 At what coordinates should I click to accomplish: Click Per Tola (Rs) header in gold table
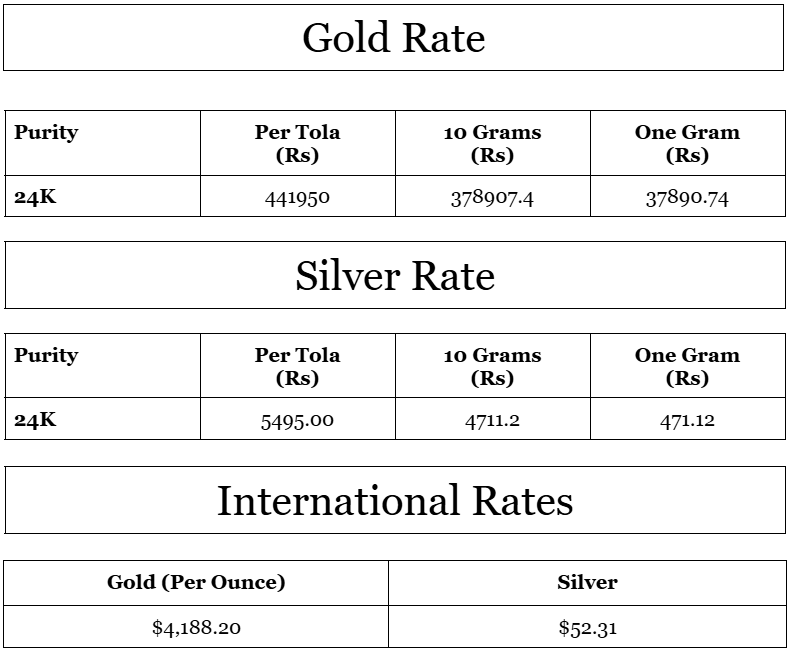(x=297, y=144)
